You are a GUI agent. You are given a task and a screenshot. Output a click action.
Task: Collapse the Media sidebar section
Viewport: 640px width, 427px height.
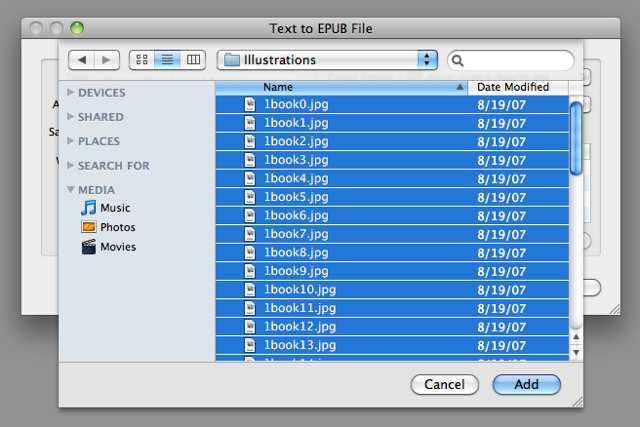point(71,190)
